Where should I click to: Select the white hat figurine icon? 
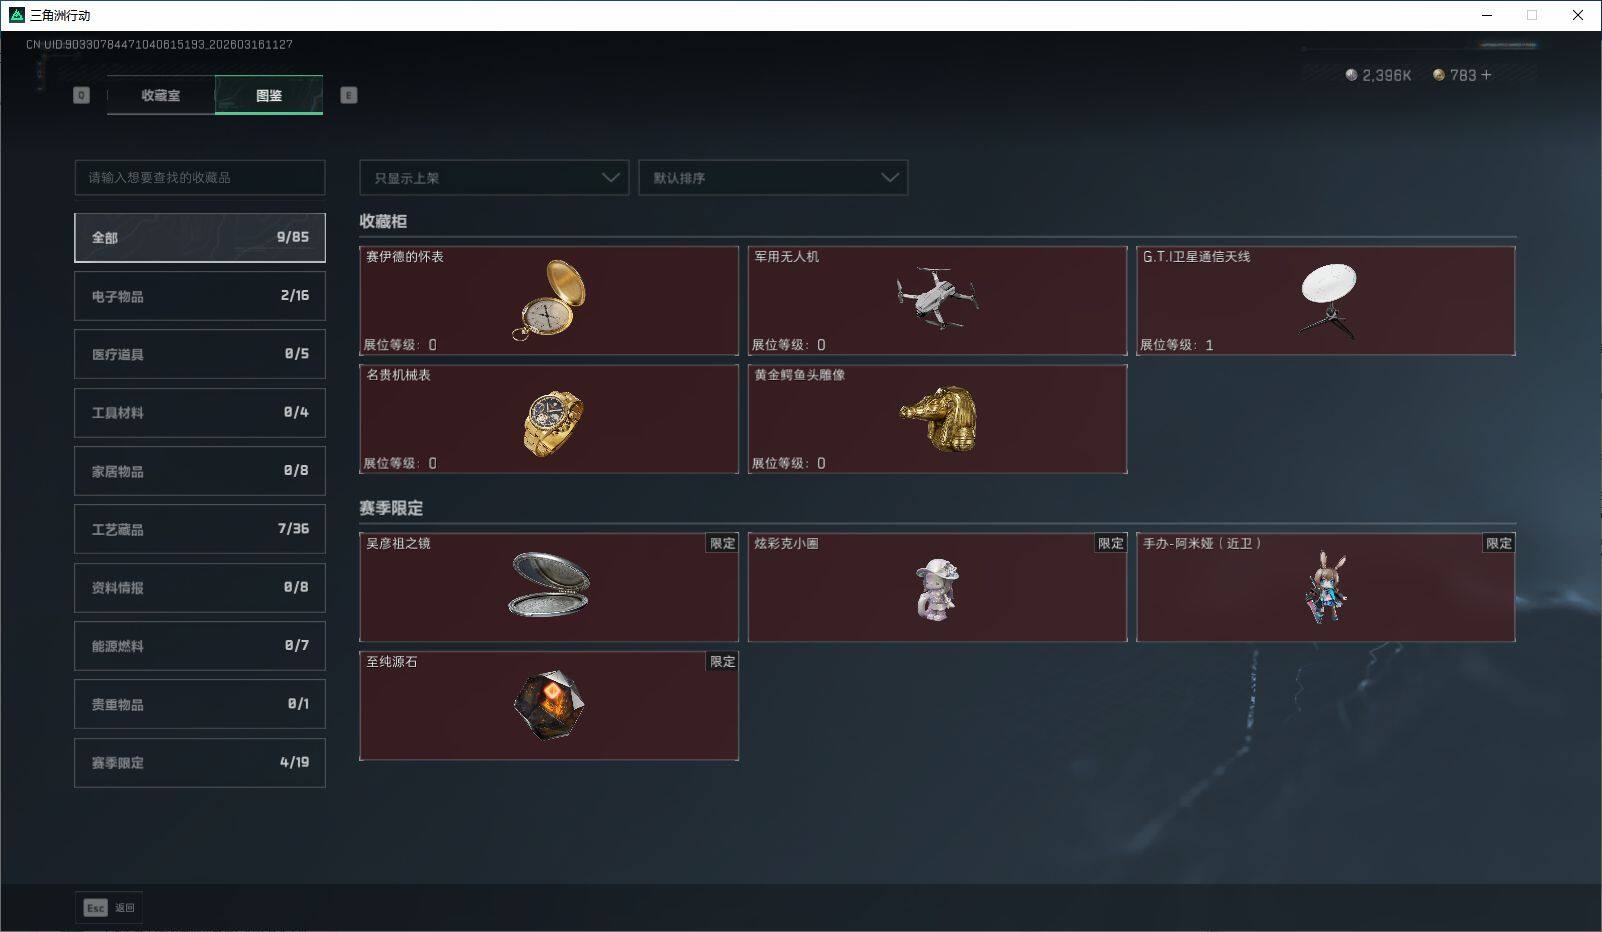(x=938, y=589)
